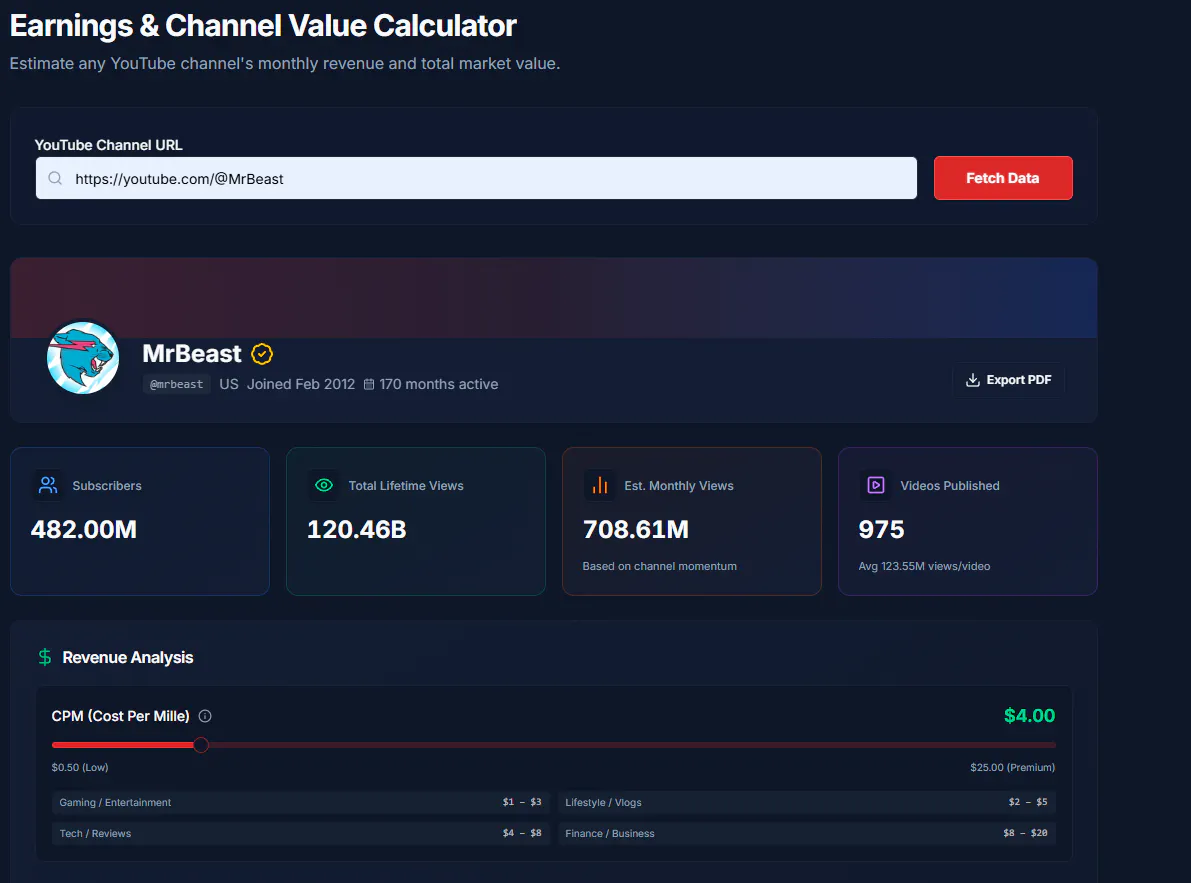Click the CPM info icon
The height and width of the screenshot is (883, 1191).
click(x=205, y=716)
